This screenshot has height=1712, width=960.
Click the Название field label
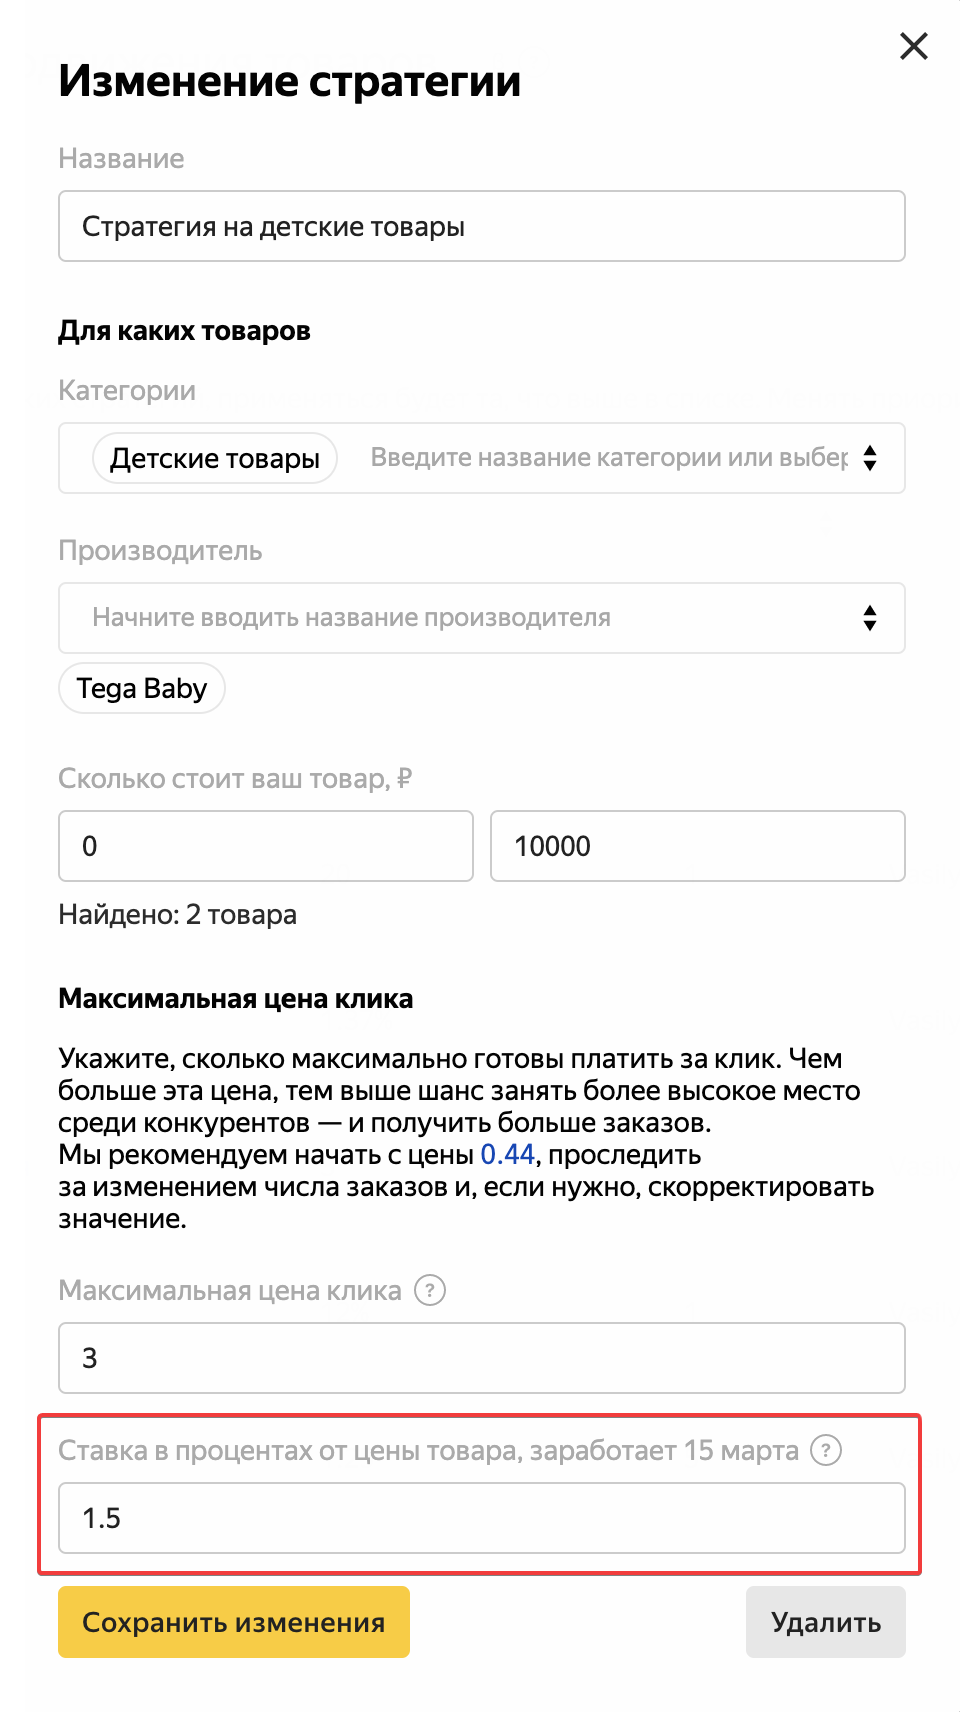tap(121, 159)
